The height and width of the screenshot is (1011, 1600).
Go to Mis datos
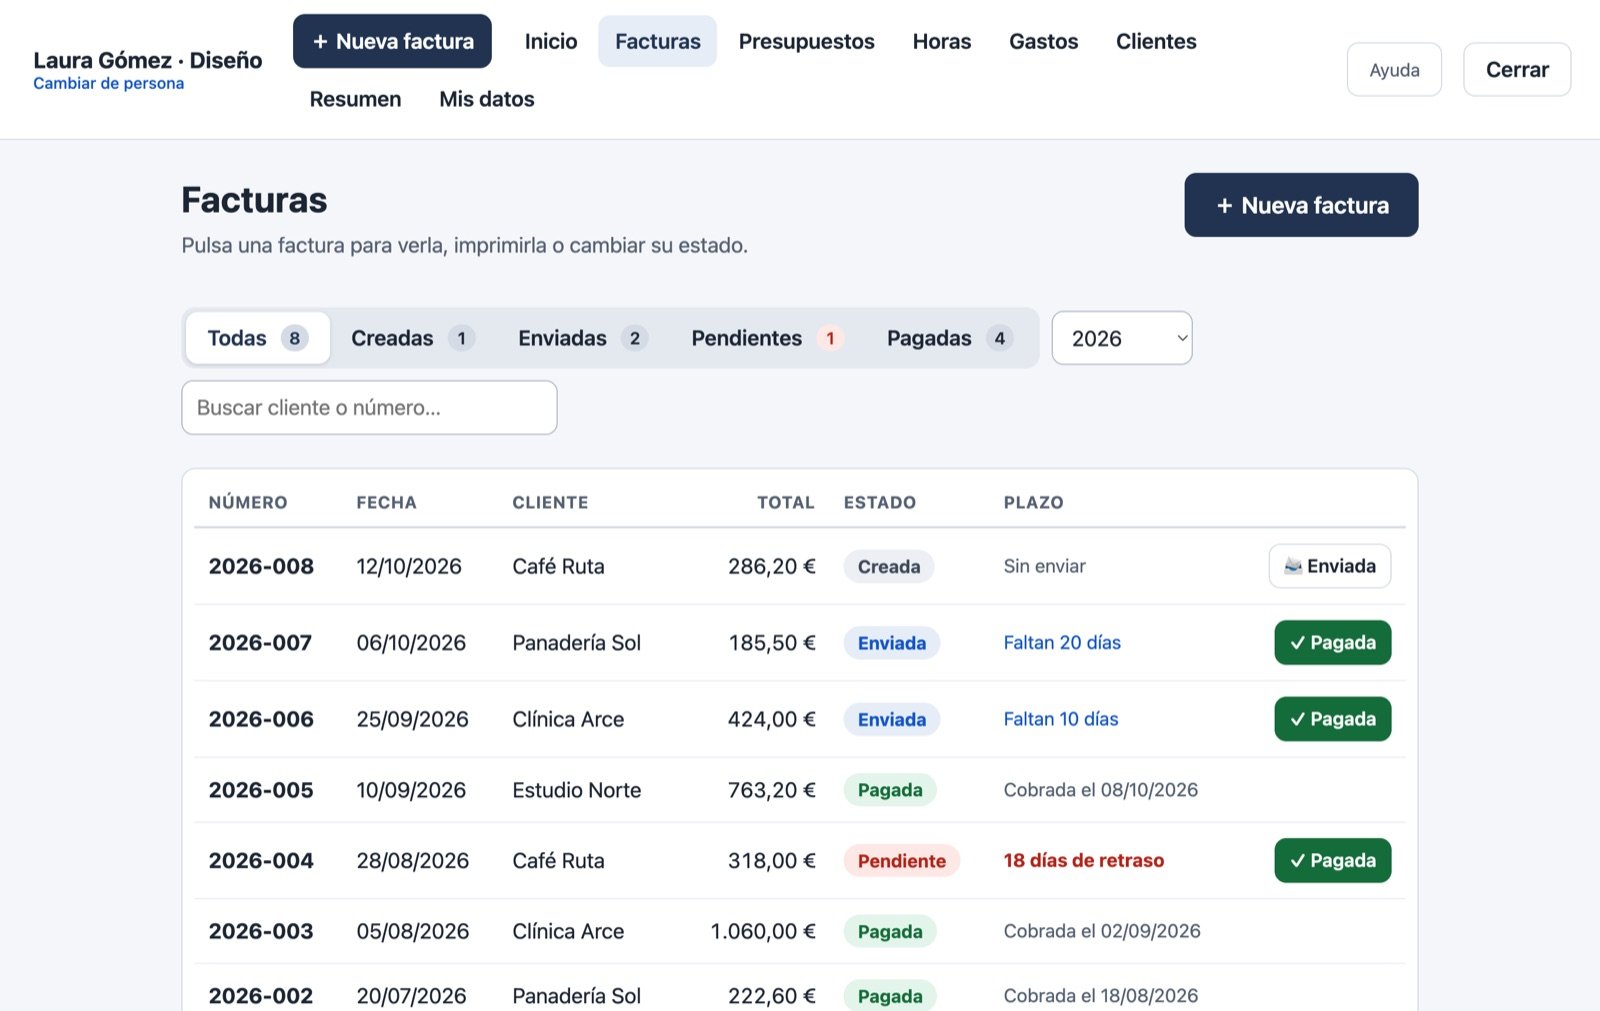click(x=487, y=99)
